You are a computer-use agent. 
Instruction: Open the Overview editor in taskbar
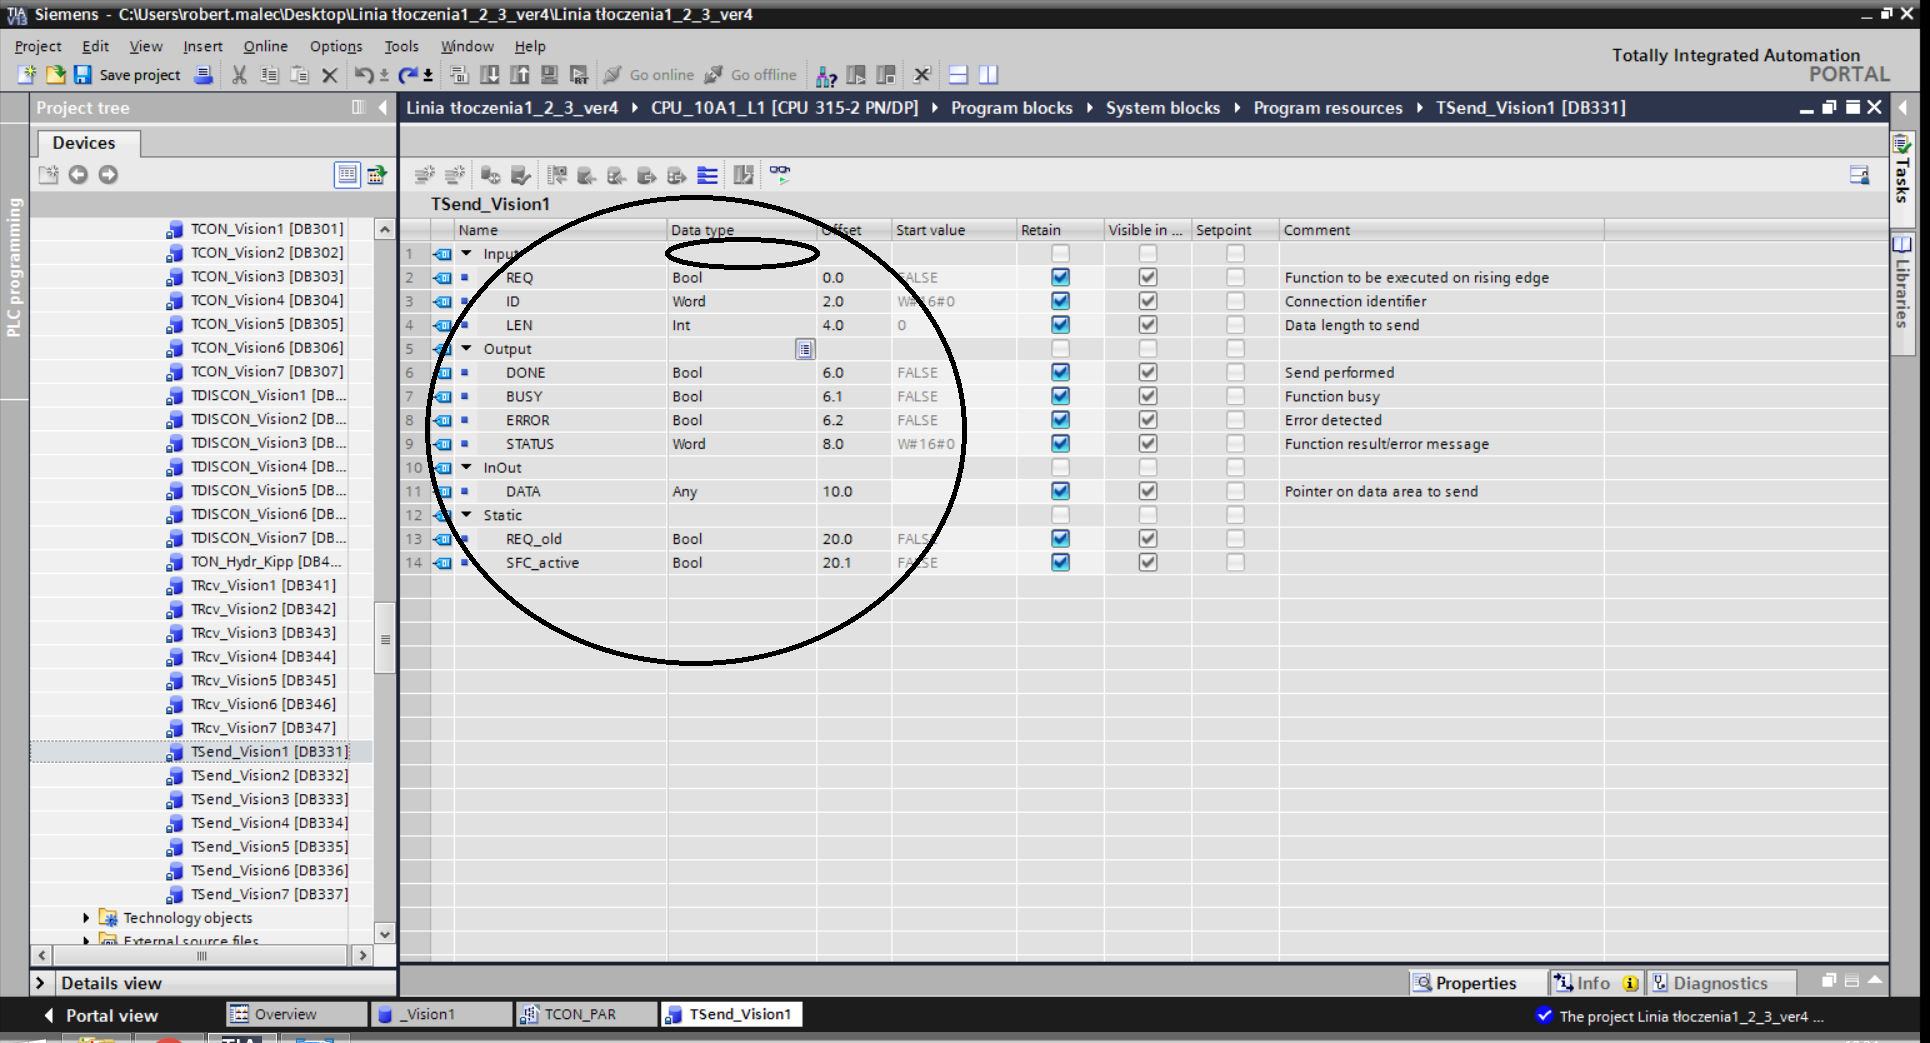point(297,1014)
